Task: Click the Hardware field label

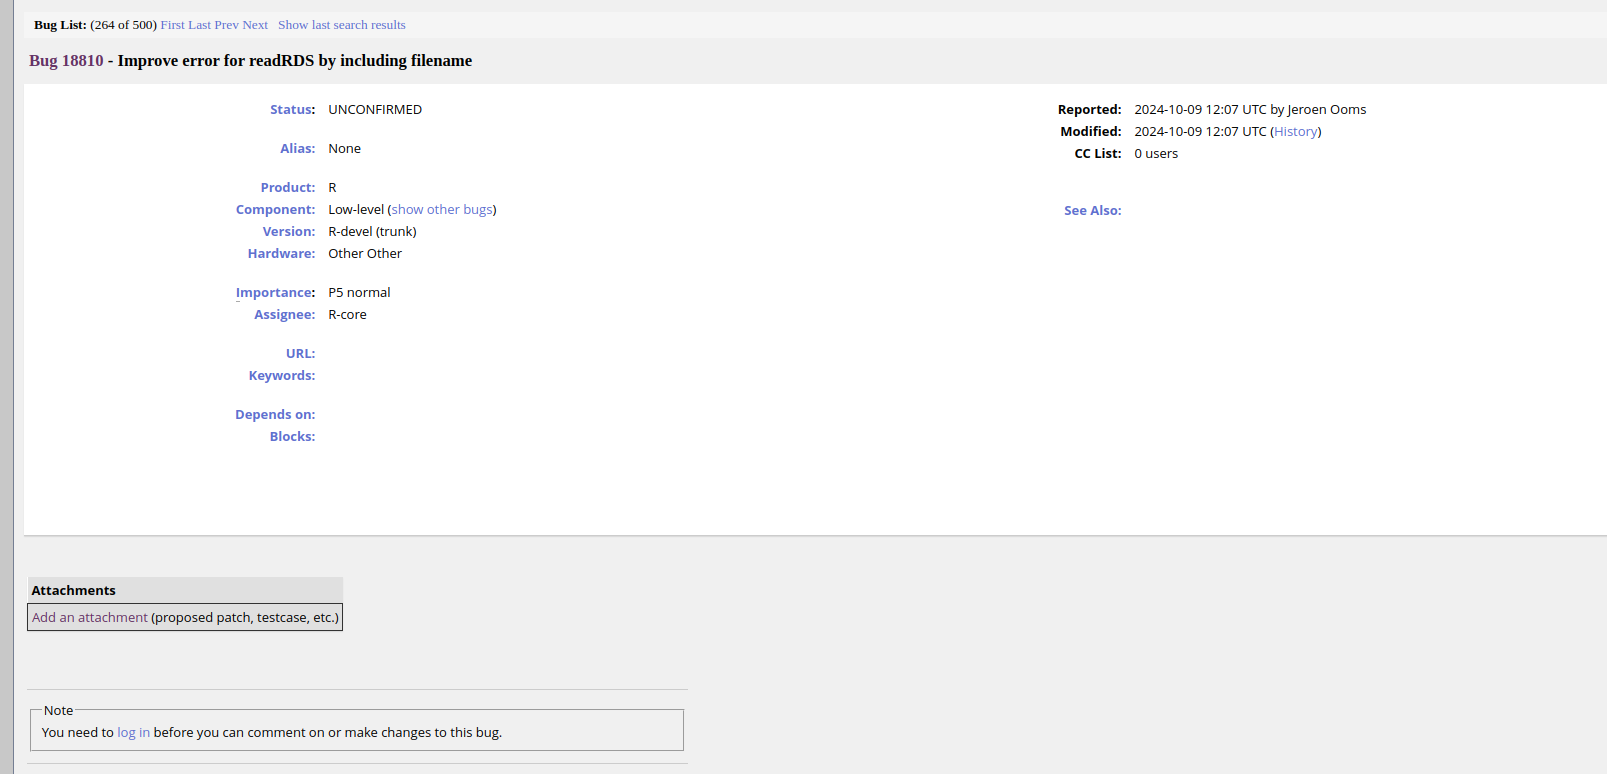Action: pos(280,254)
